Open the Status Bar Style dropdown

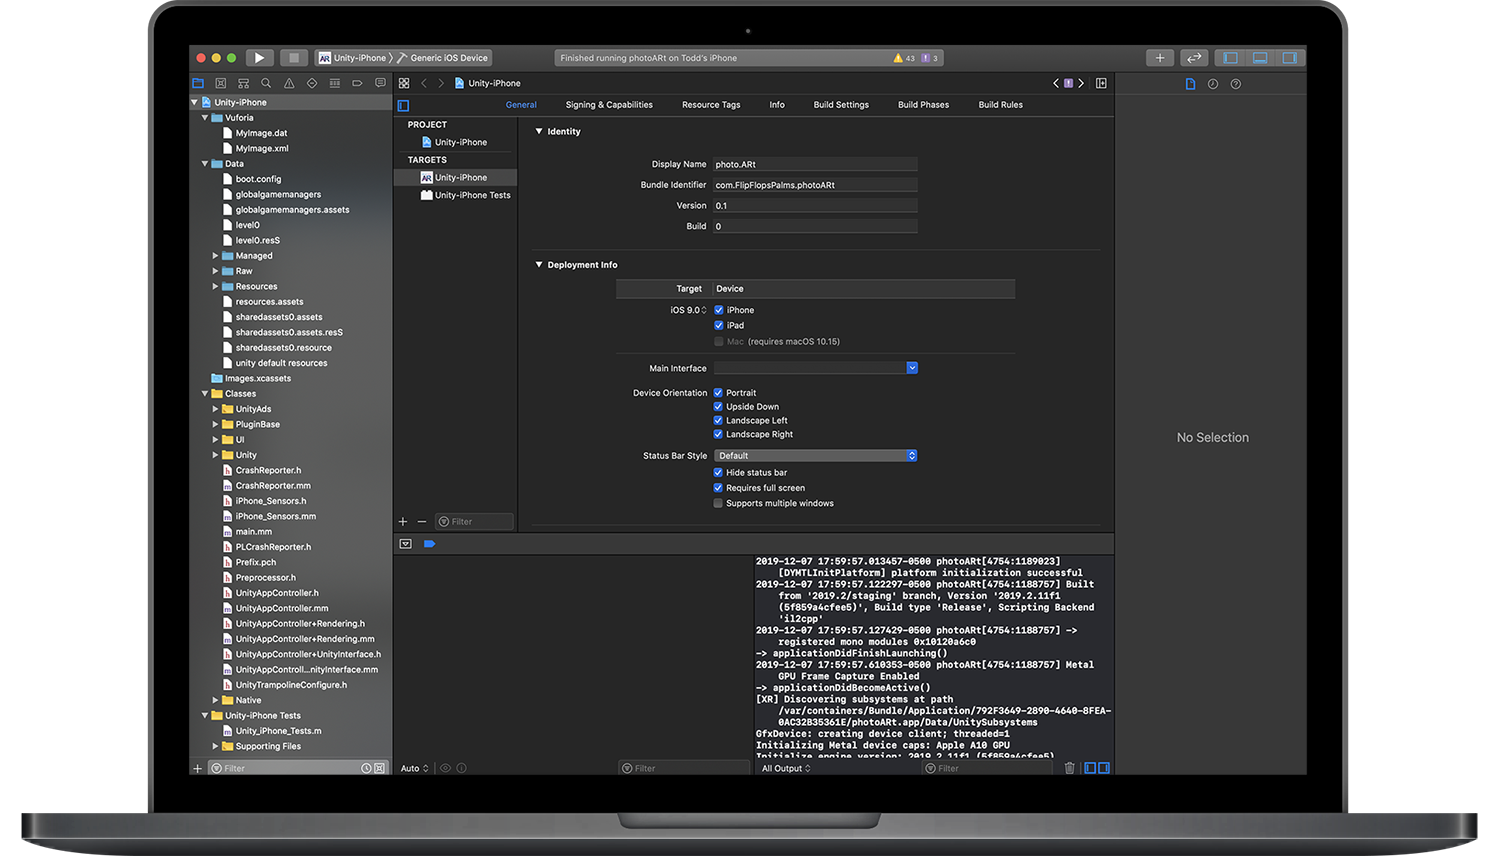(x=816, y=456)
